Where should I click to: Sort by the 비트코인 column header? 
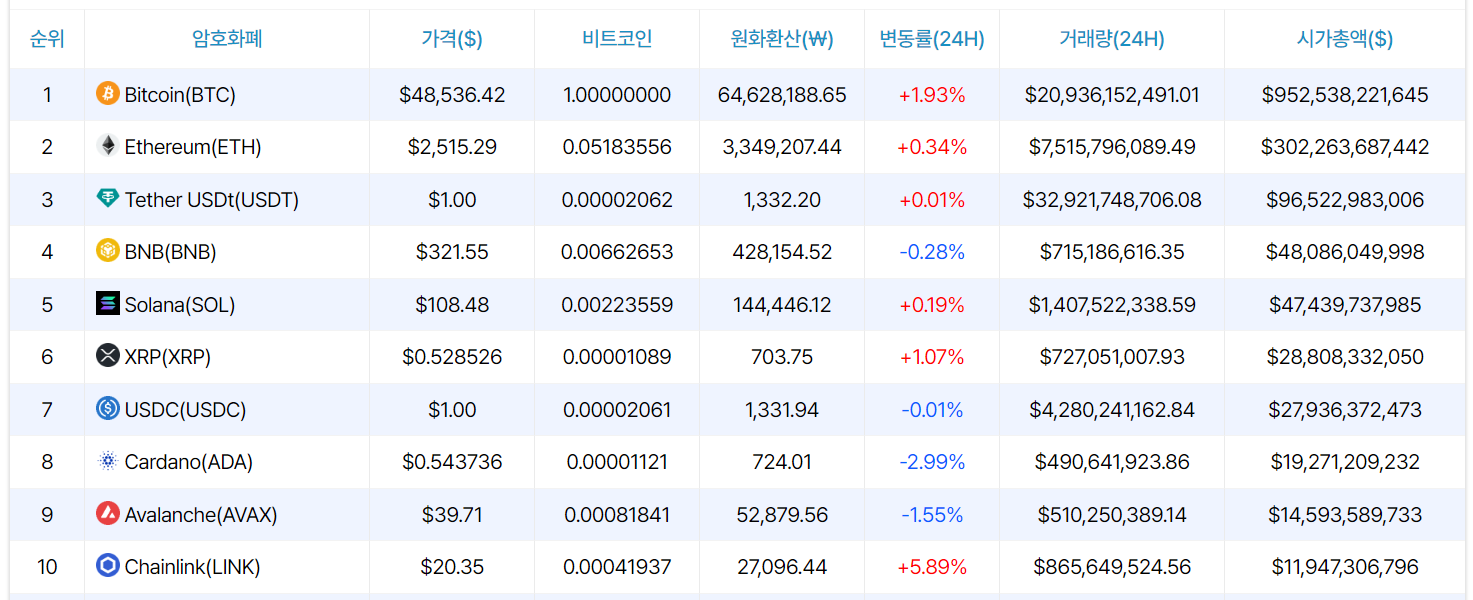(x=617, y=39)
